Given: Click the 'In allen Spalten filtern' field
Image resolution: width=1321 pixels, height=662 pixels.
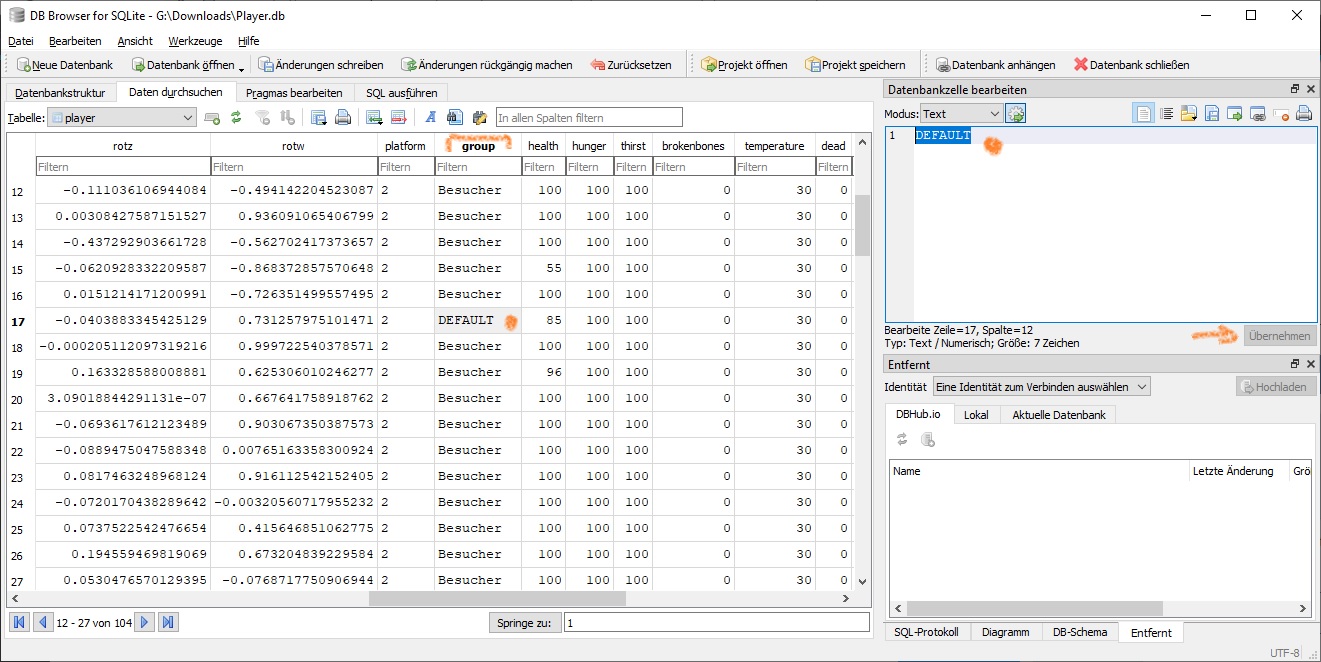Looking at the screenshot, I should click(x=589, y=118).
